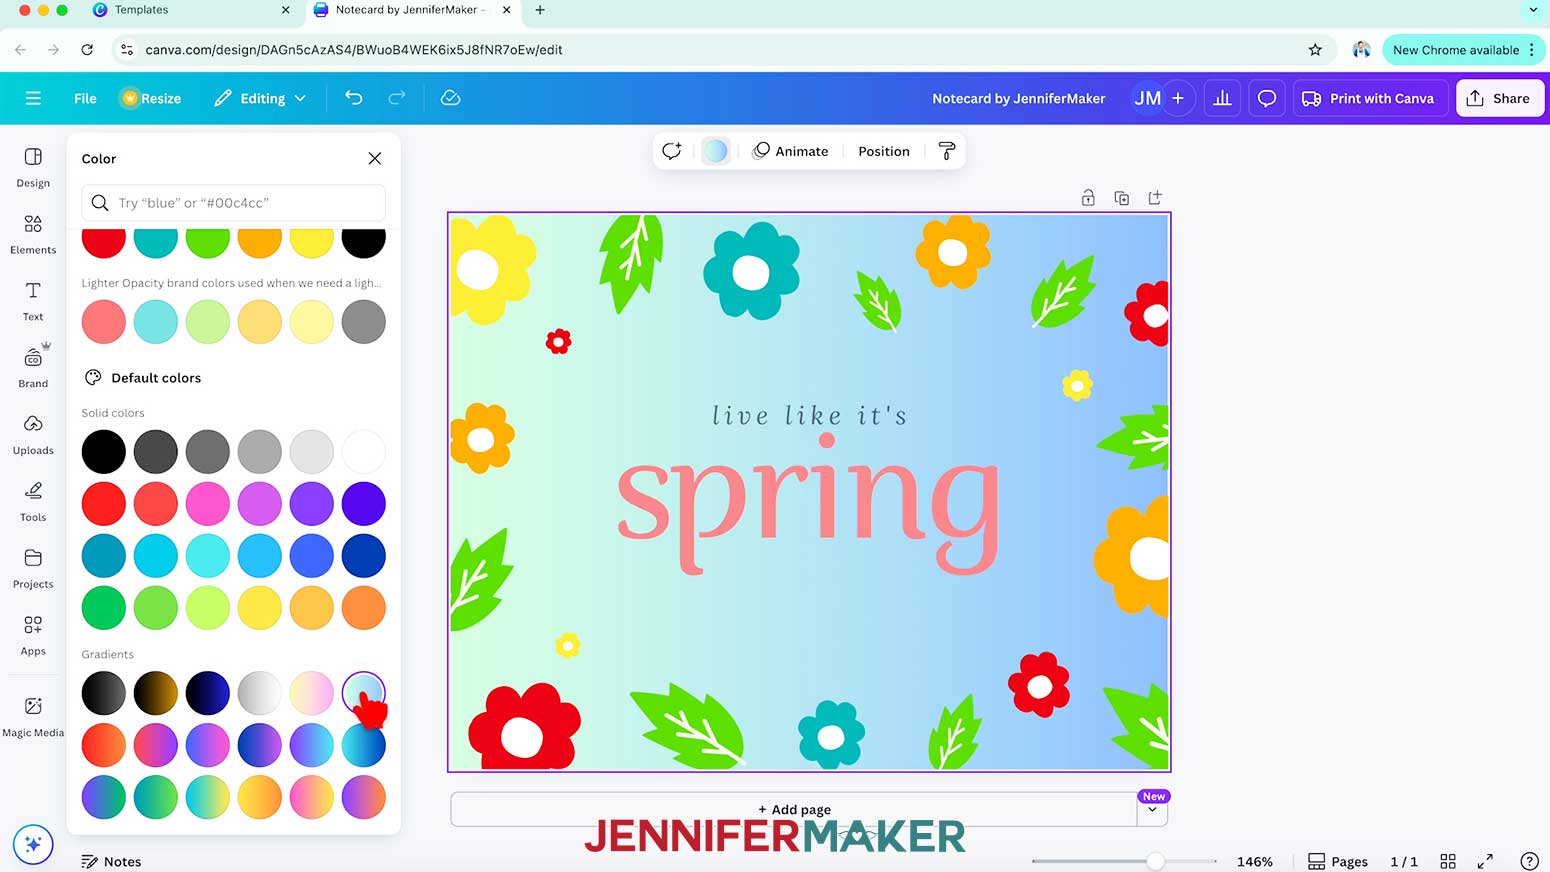This screenshot has height=872, width=1550.
Task: Bookmark the page with the star icon
Action: click(1315, 49)
